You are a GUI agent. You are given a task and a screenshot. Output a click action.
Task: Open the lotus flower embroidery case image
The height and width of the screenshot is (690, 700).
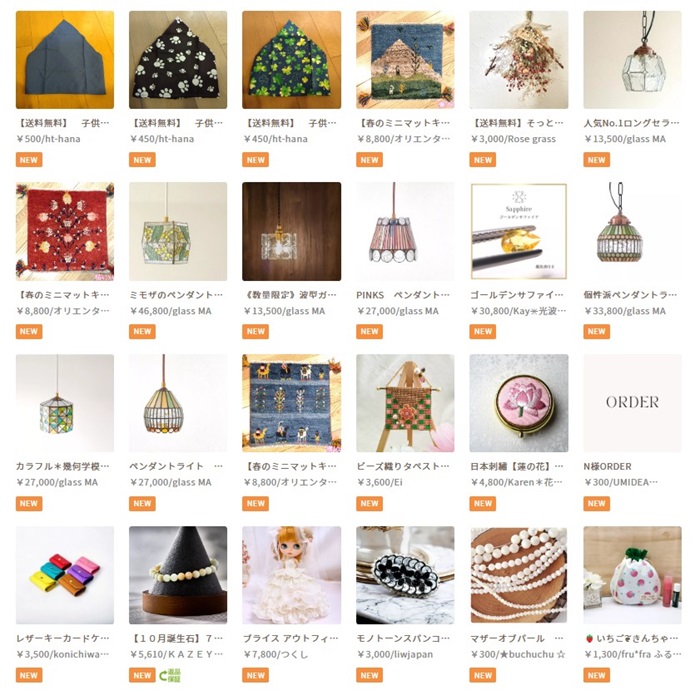519,403
